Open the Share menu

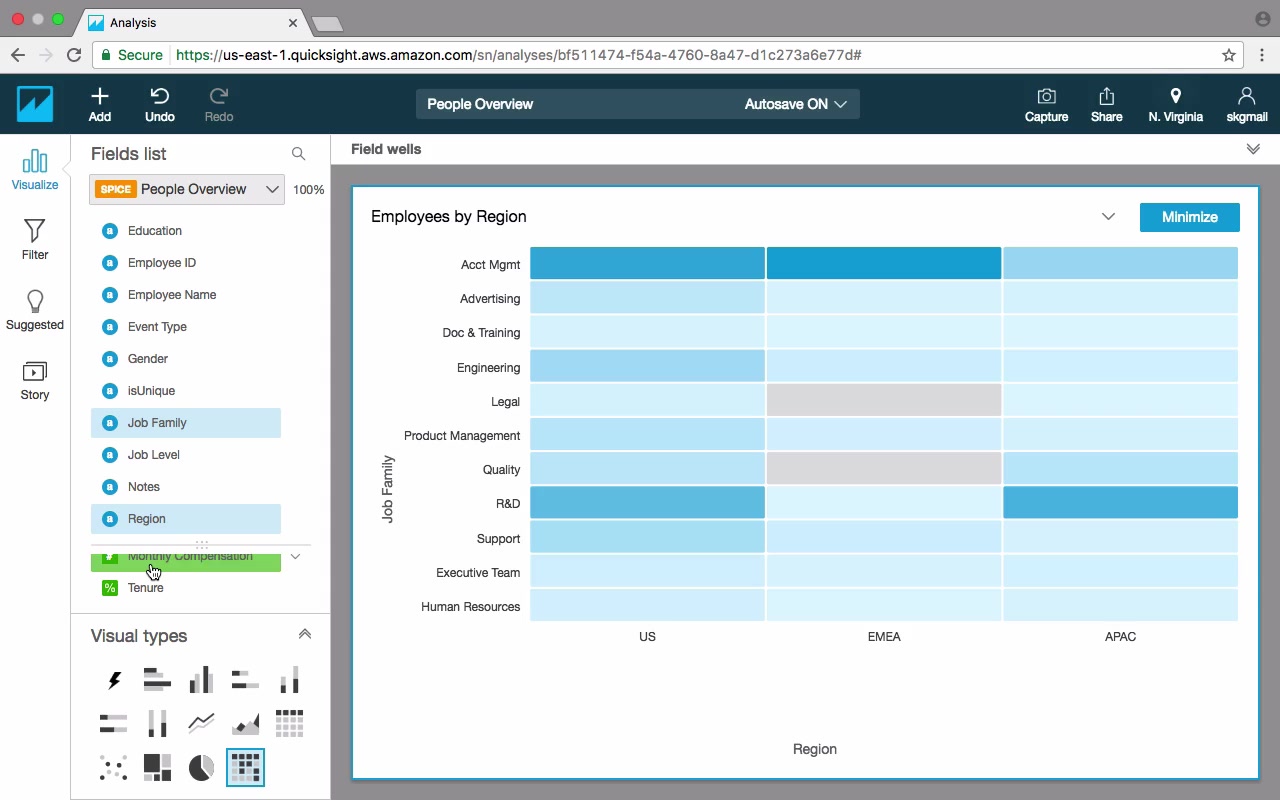1106,104
